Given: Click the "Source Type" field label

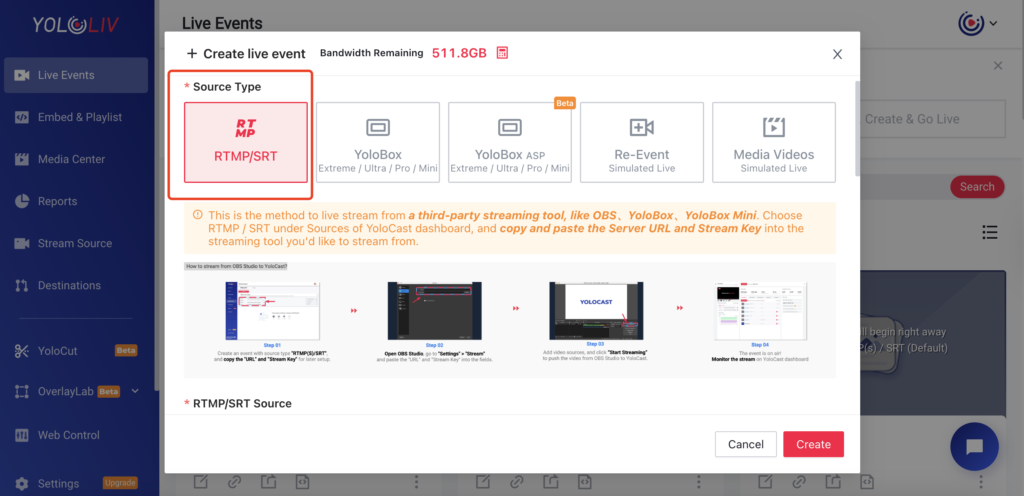Looking at the screenshot, I should pos(227,87).
